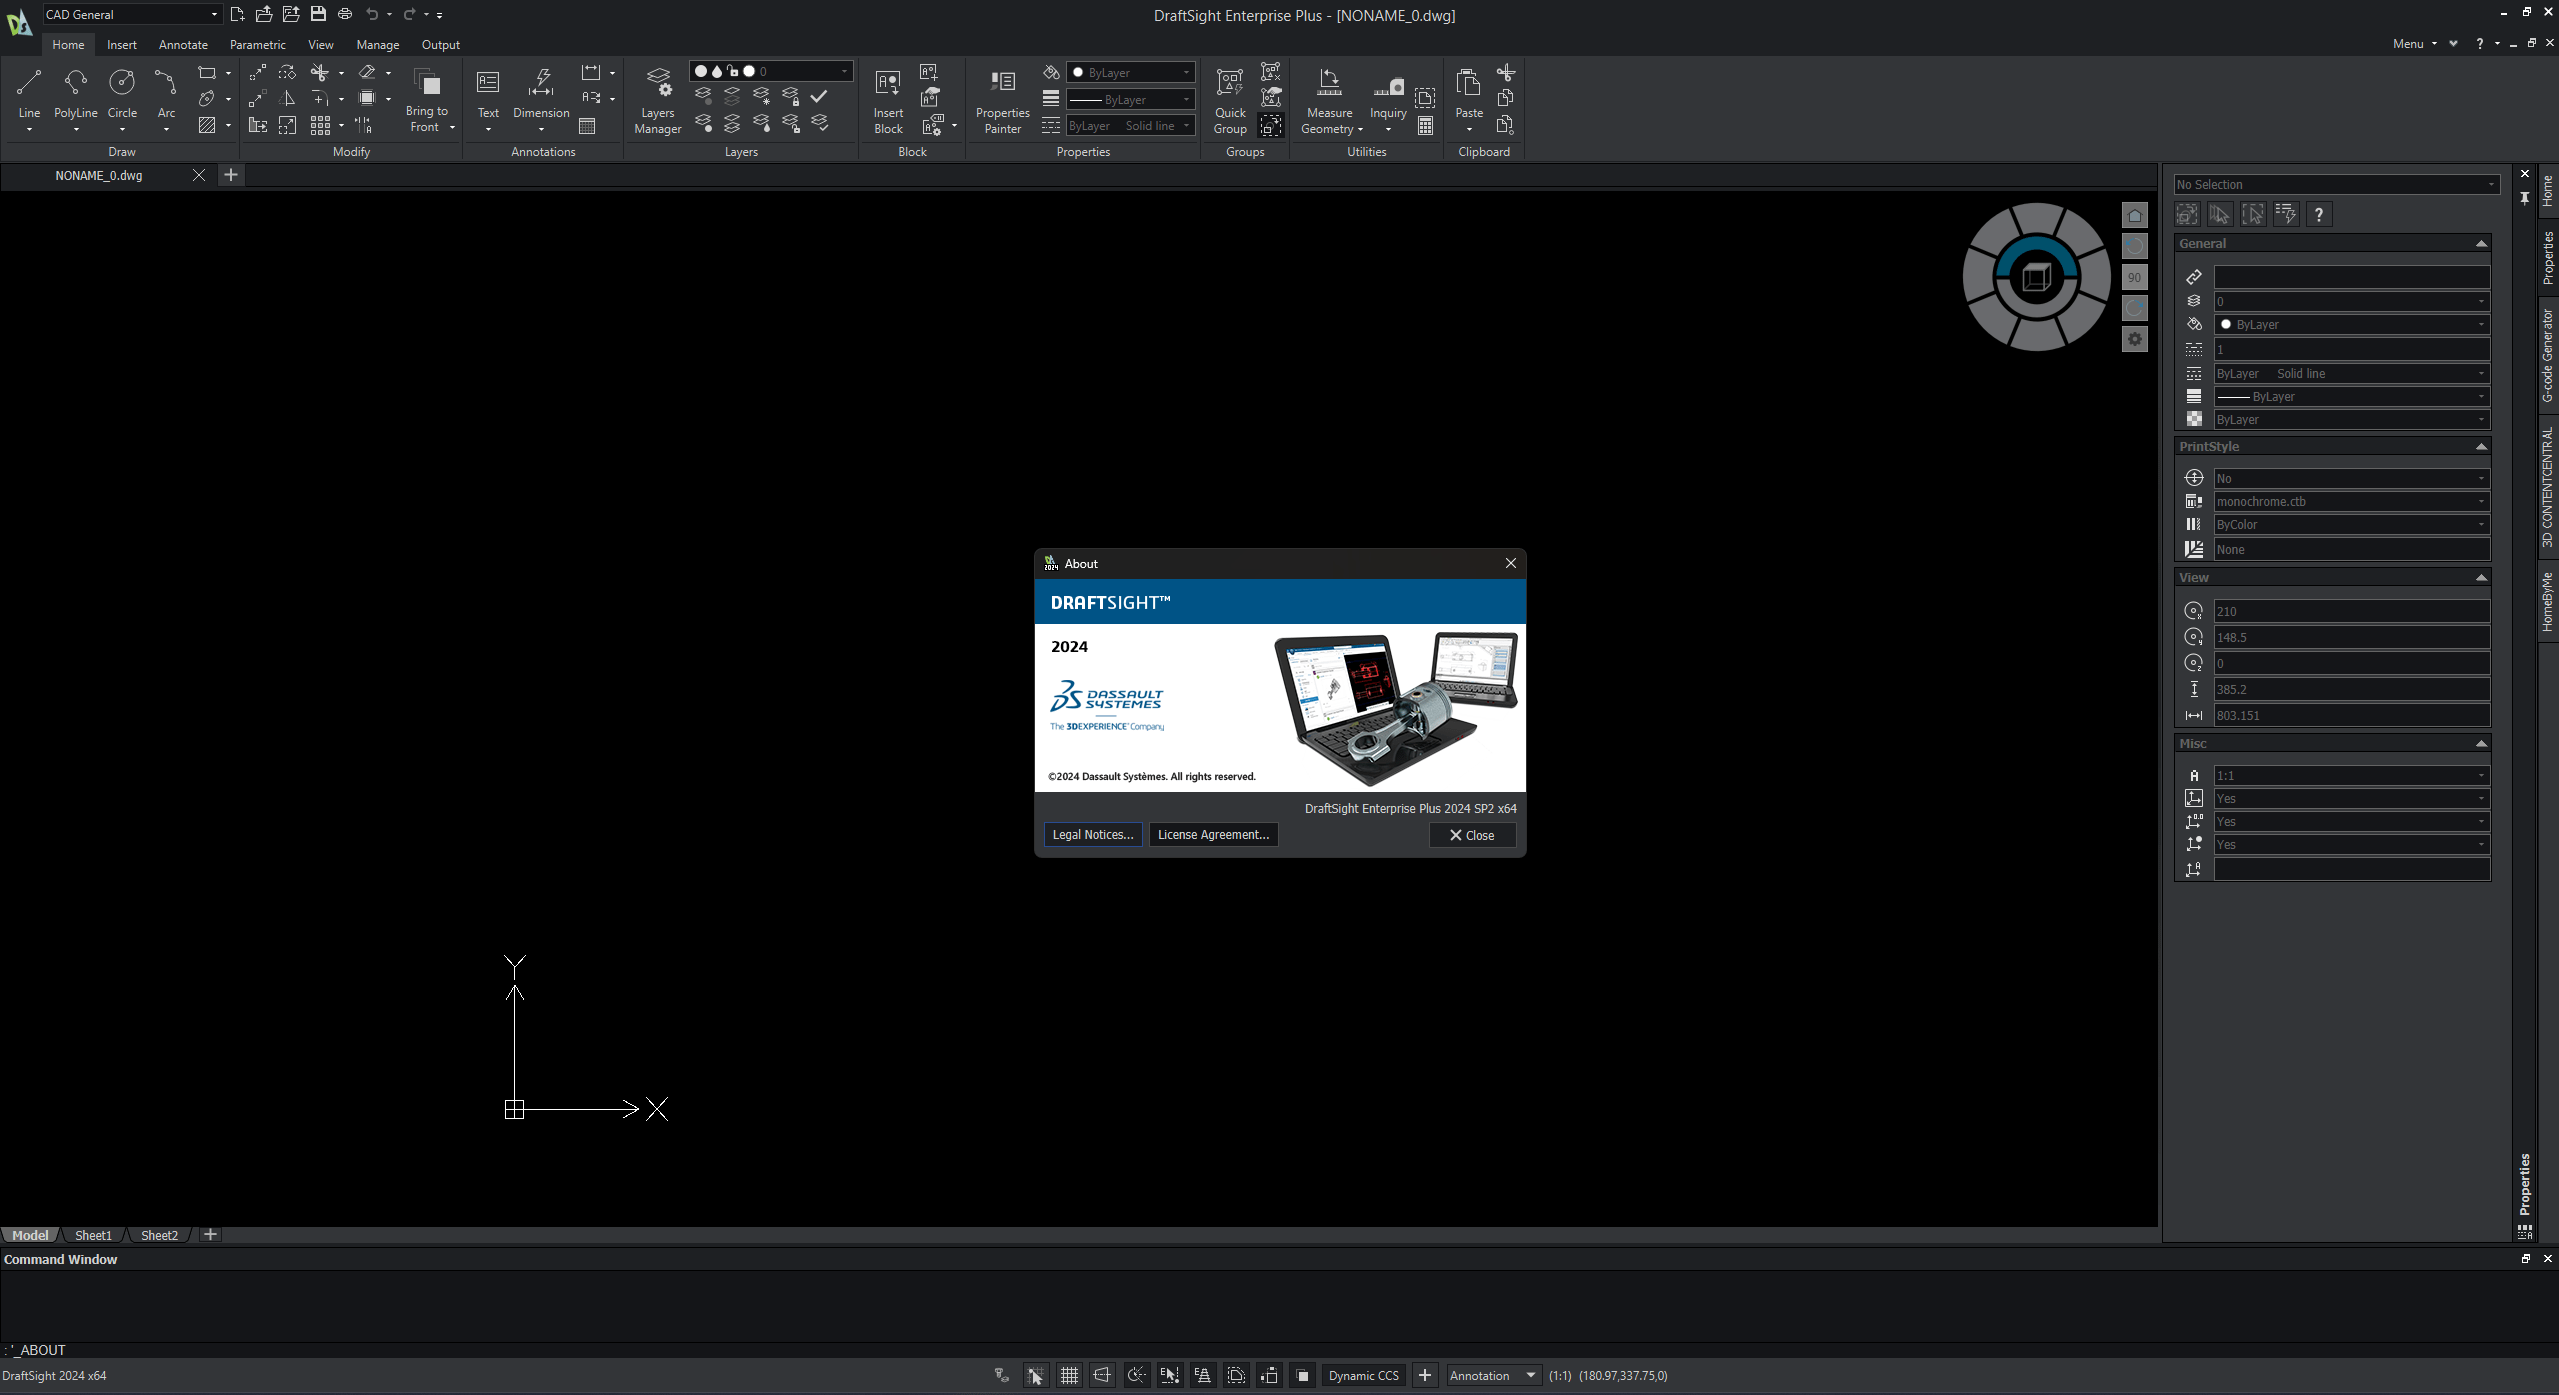Click the Trim scissors tool
The image size is (2559, 1395).
pos(320,73)
